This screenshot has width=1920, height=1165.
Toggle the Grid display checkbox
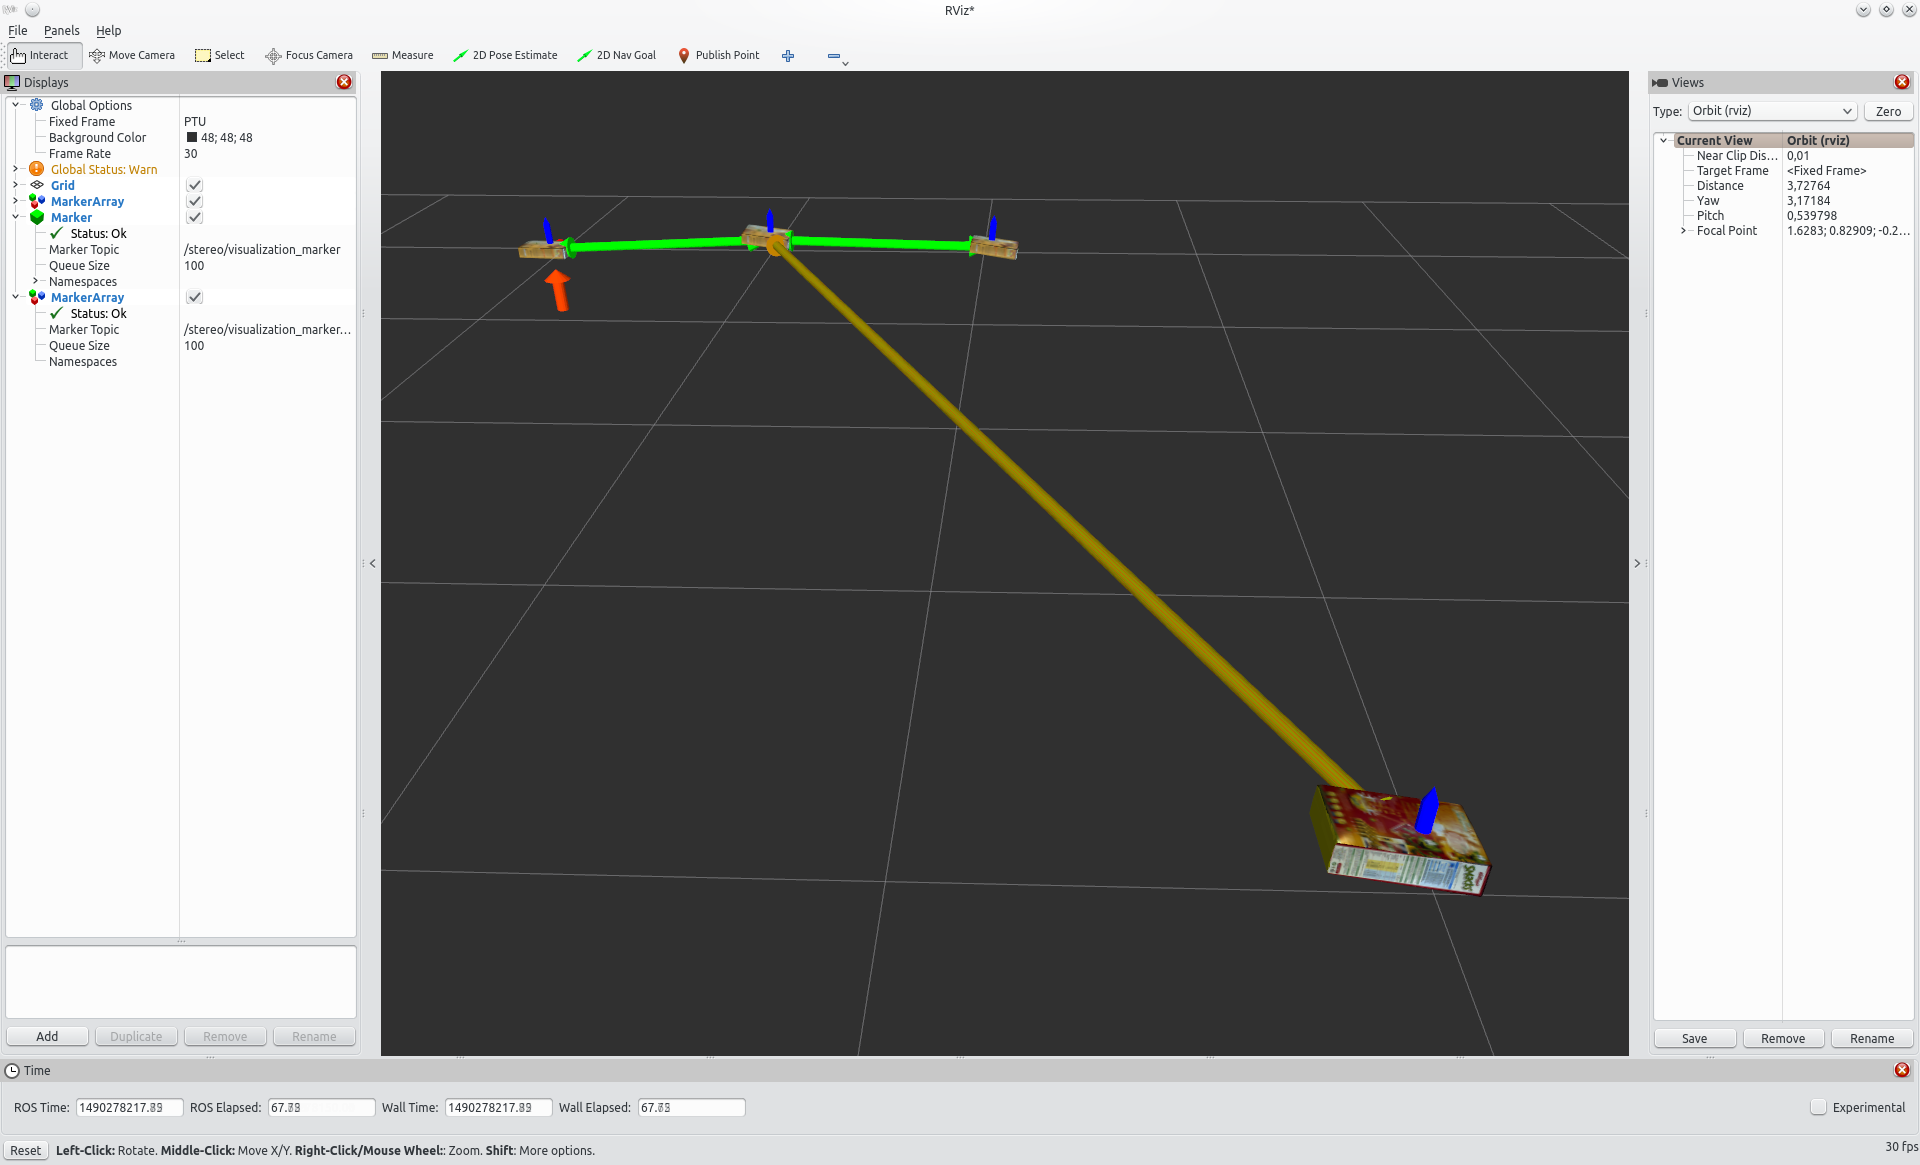(x=195, y=185)
